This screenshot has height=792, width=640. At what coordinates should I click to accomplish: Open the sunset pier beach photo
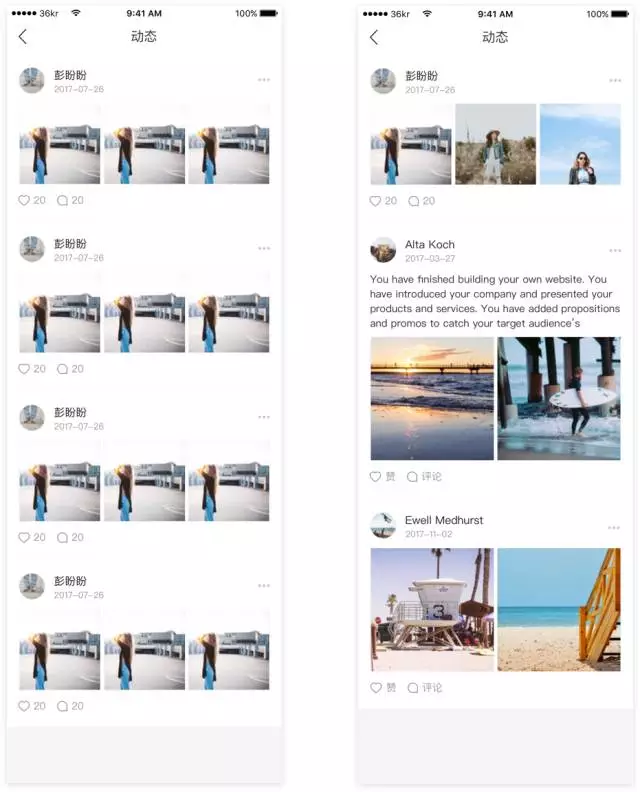click(432, 399)
